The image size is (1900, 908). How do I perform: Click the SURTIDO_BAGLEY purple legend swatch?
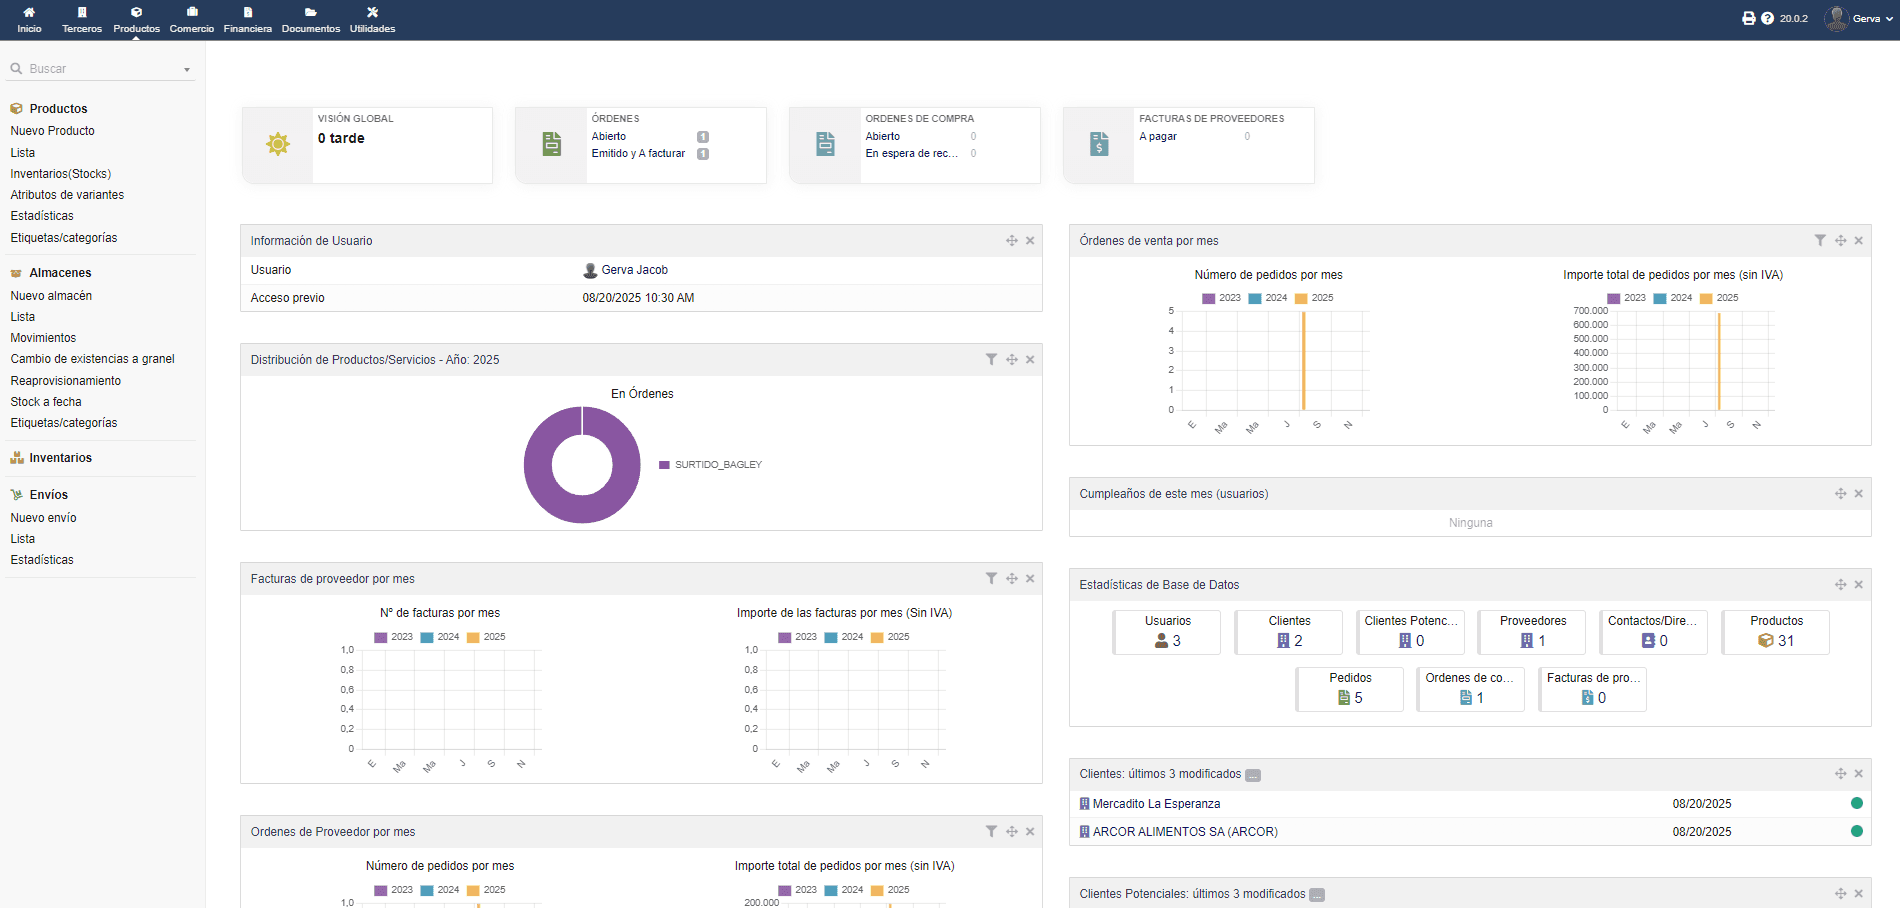point(664,465)
